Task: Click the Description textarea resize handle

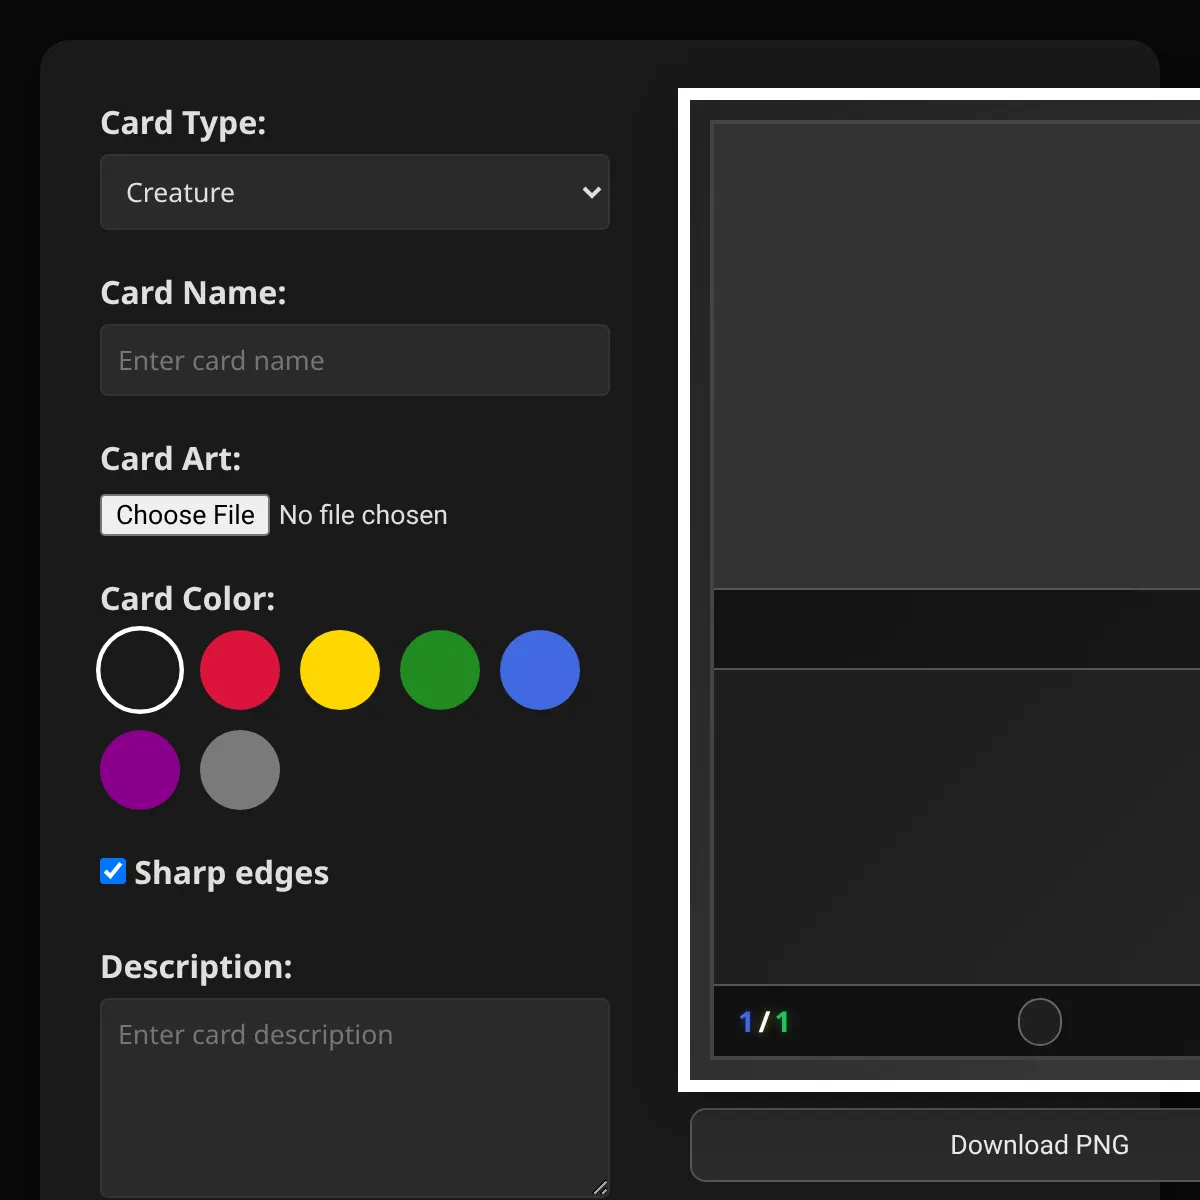Action: coord(600,1188)
